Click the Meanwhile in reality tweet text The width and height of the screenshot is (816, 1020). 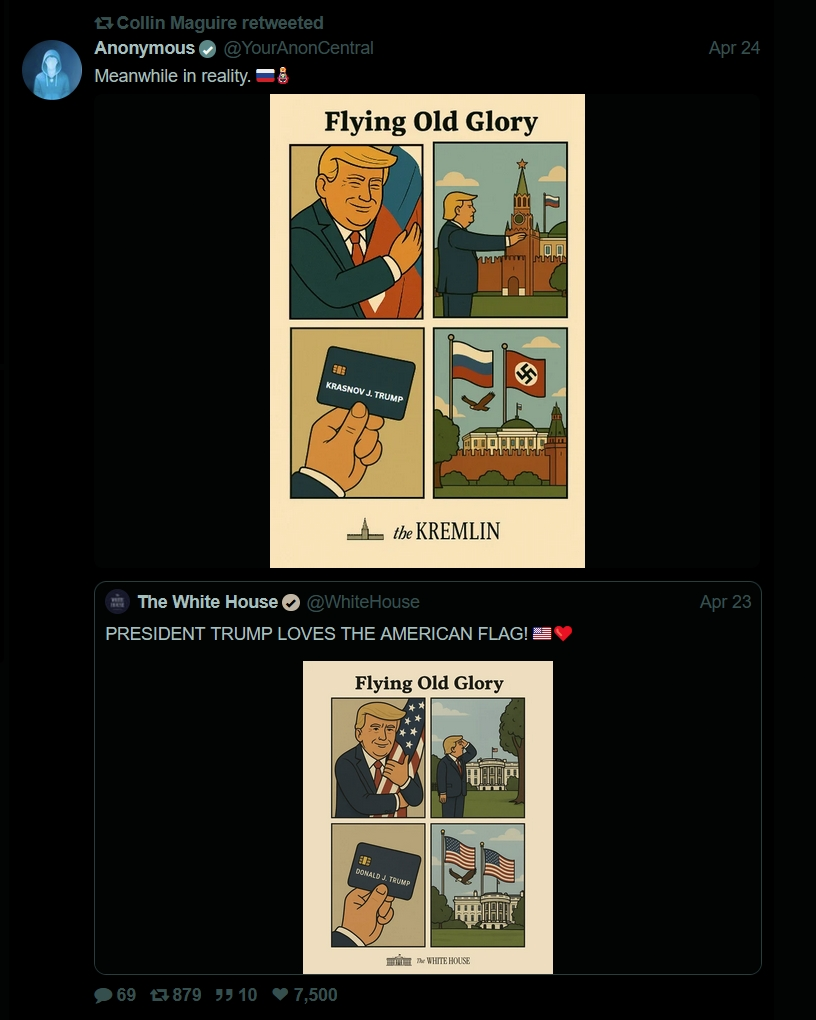point(172,76)
